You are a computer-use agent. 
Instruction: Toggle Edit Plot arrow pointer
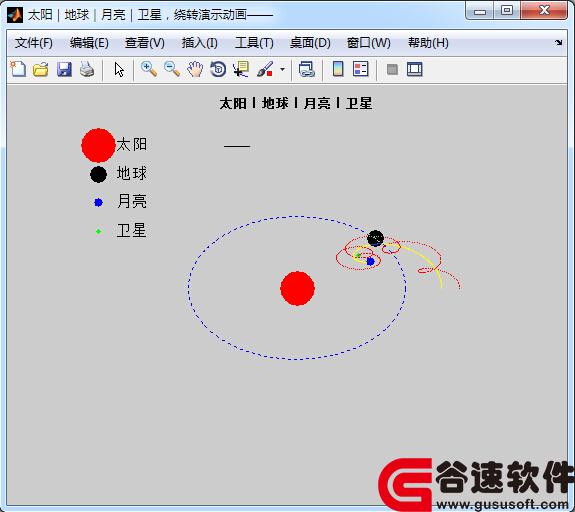coord(119,69)
